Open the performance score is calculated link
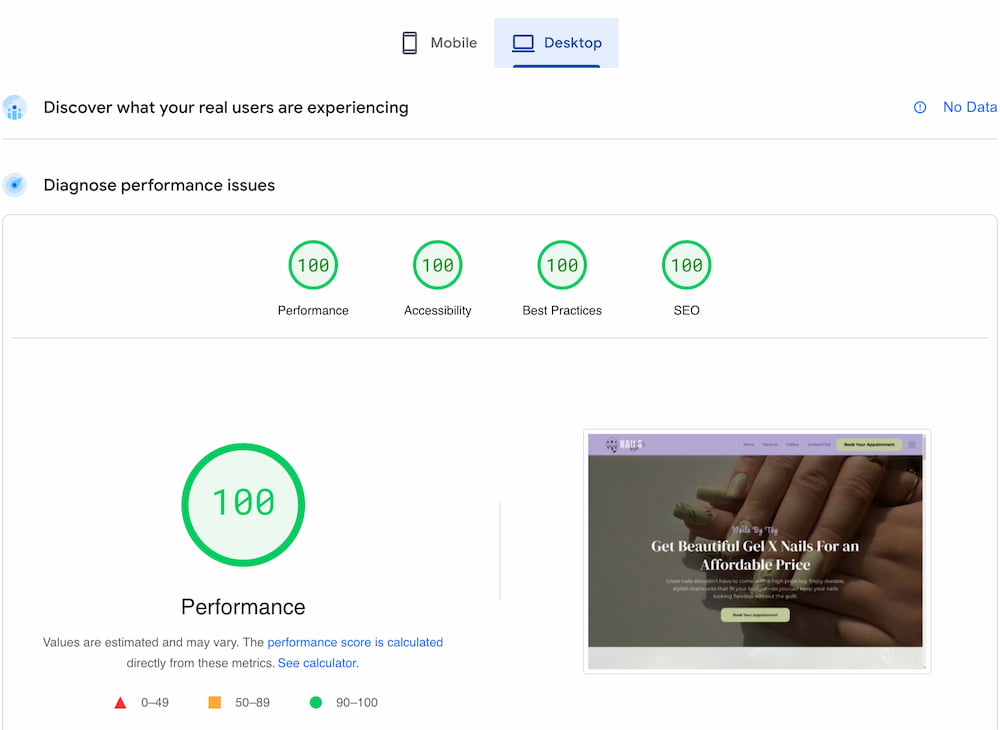 [x=355, y=642]
